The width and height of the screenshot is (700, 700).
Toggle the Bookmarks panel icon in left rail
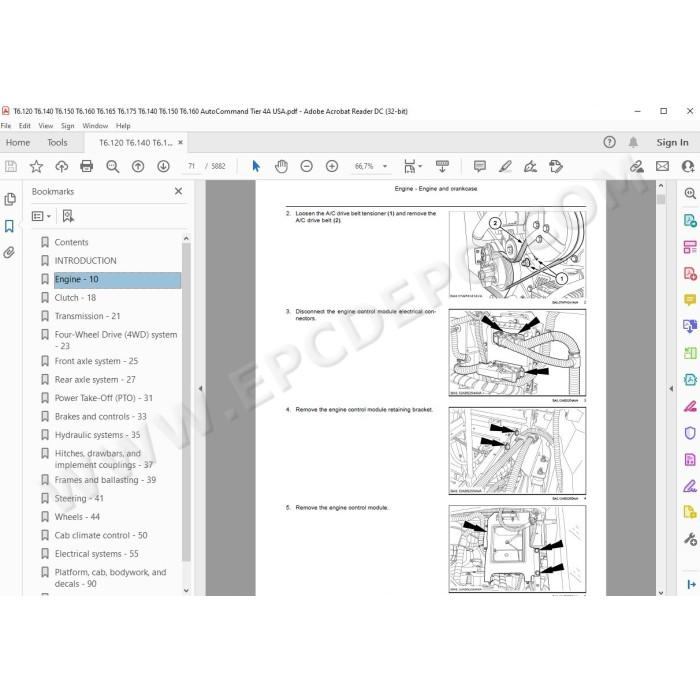[x=9, y=226]
